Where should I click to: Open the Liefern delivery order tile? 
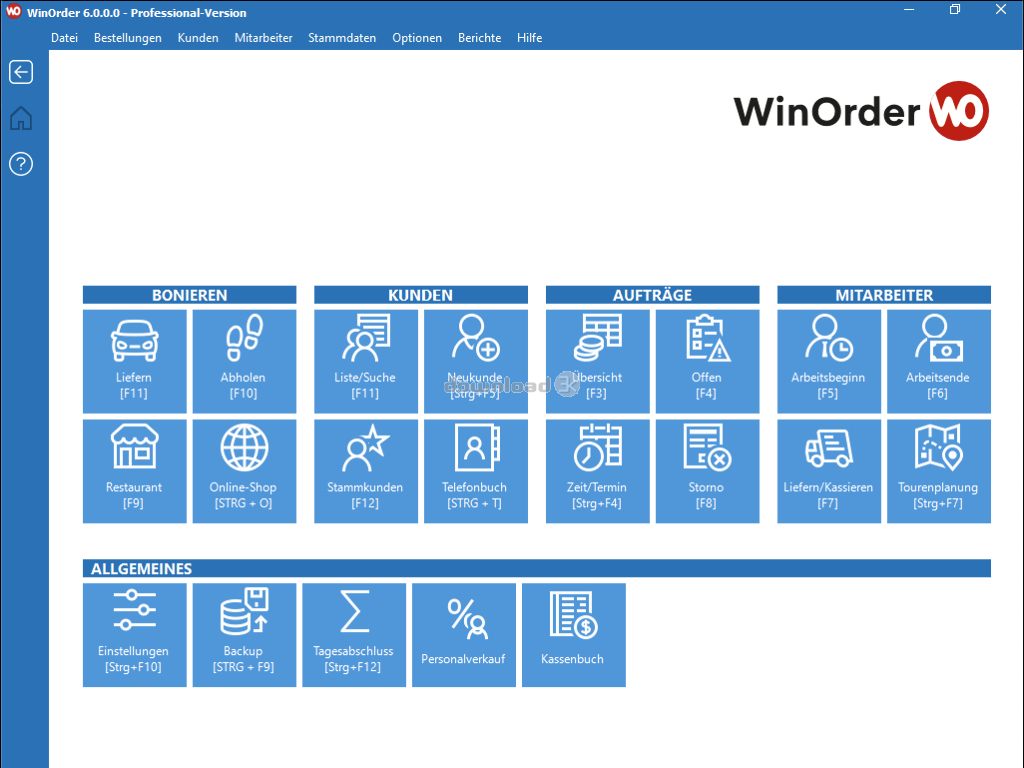pyautogui.click(x=135, y=361)
